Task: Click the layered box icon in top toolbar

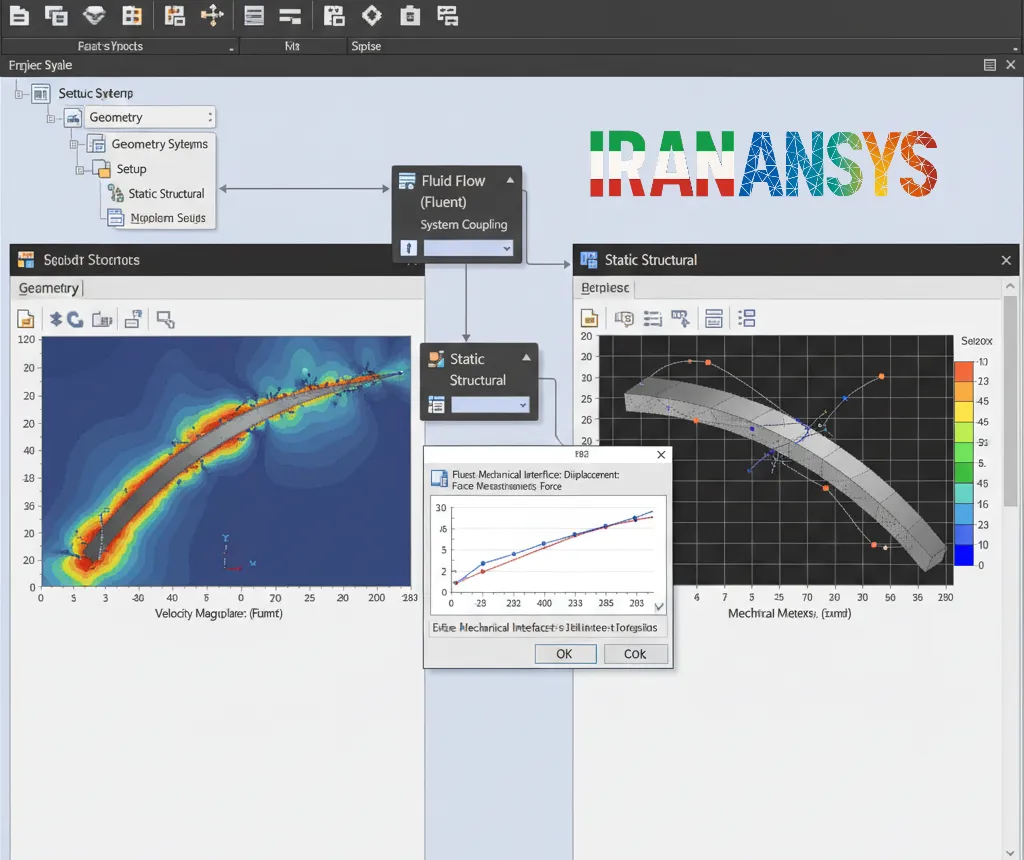Action: click(x=94, y=16)
